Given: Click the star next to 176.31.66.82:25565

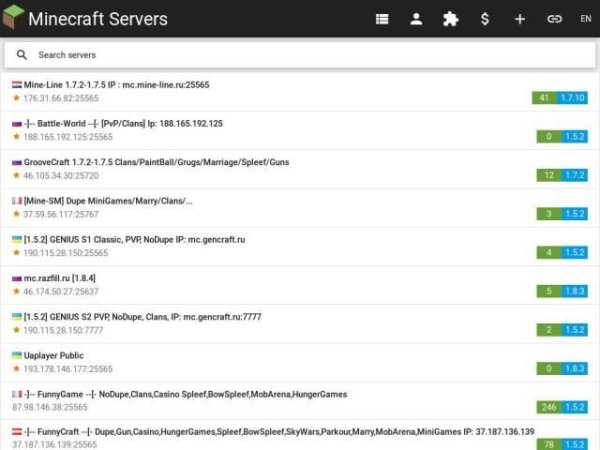Looking at the screenshot, I should [16, 98].
